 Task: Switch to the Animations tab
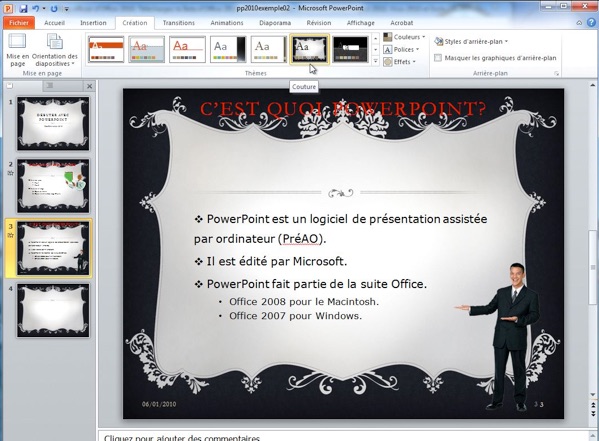click(x=227, y=23)
